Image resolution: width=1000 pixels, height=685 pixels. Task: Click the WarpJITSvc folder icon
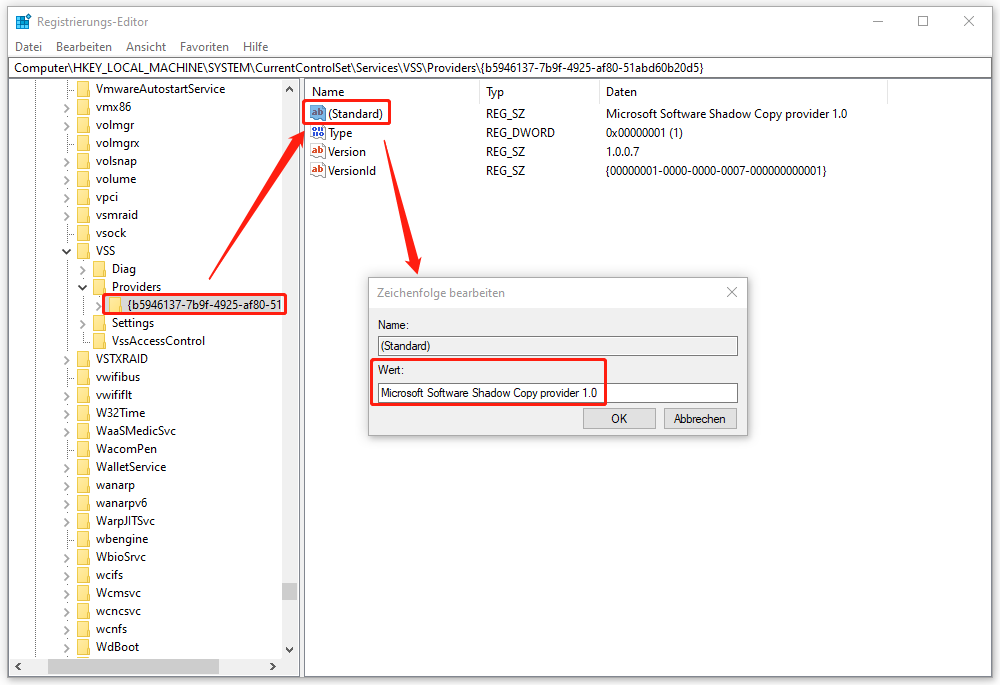(x=84, y=520)
